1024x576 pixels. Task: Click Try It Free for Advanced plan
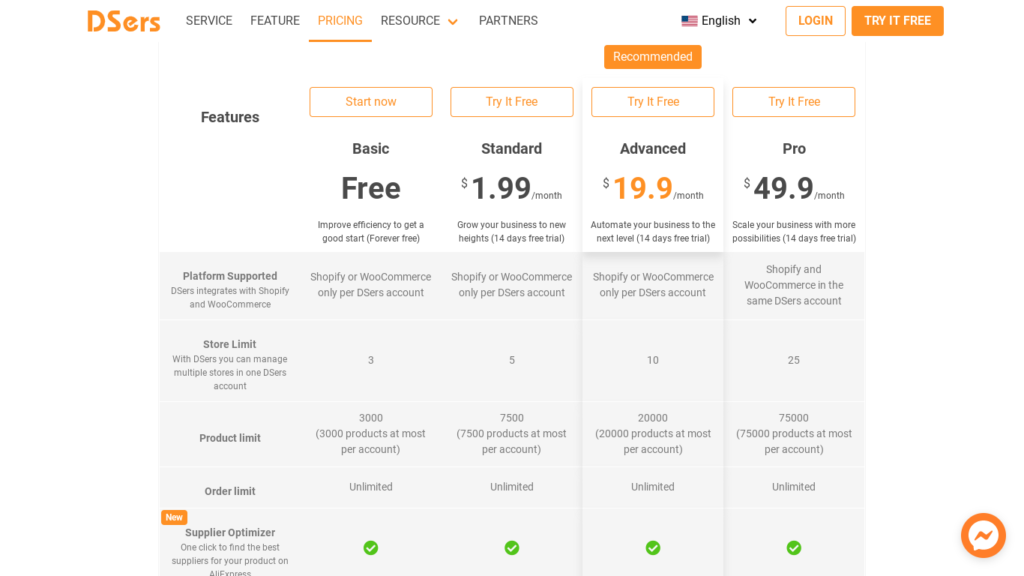(652, 102)
